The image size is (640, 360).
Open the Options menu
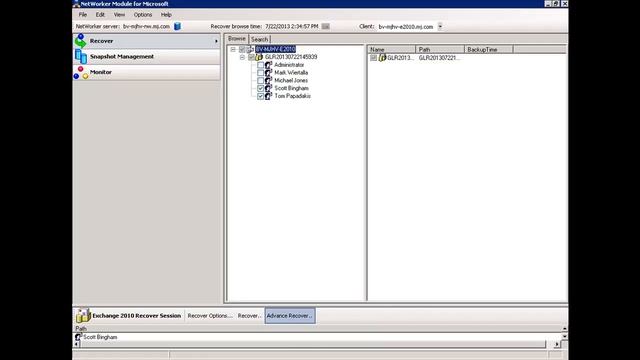coord(143,15)
